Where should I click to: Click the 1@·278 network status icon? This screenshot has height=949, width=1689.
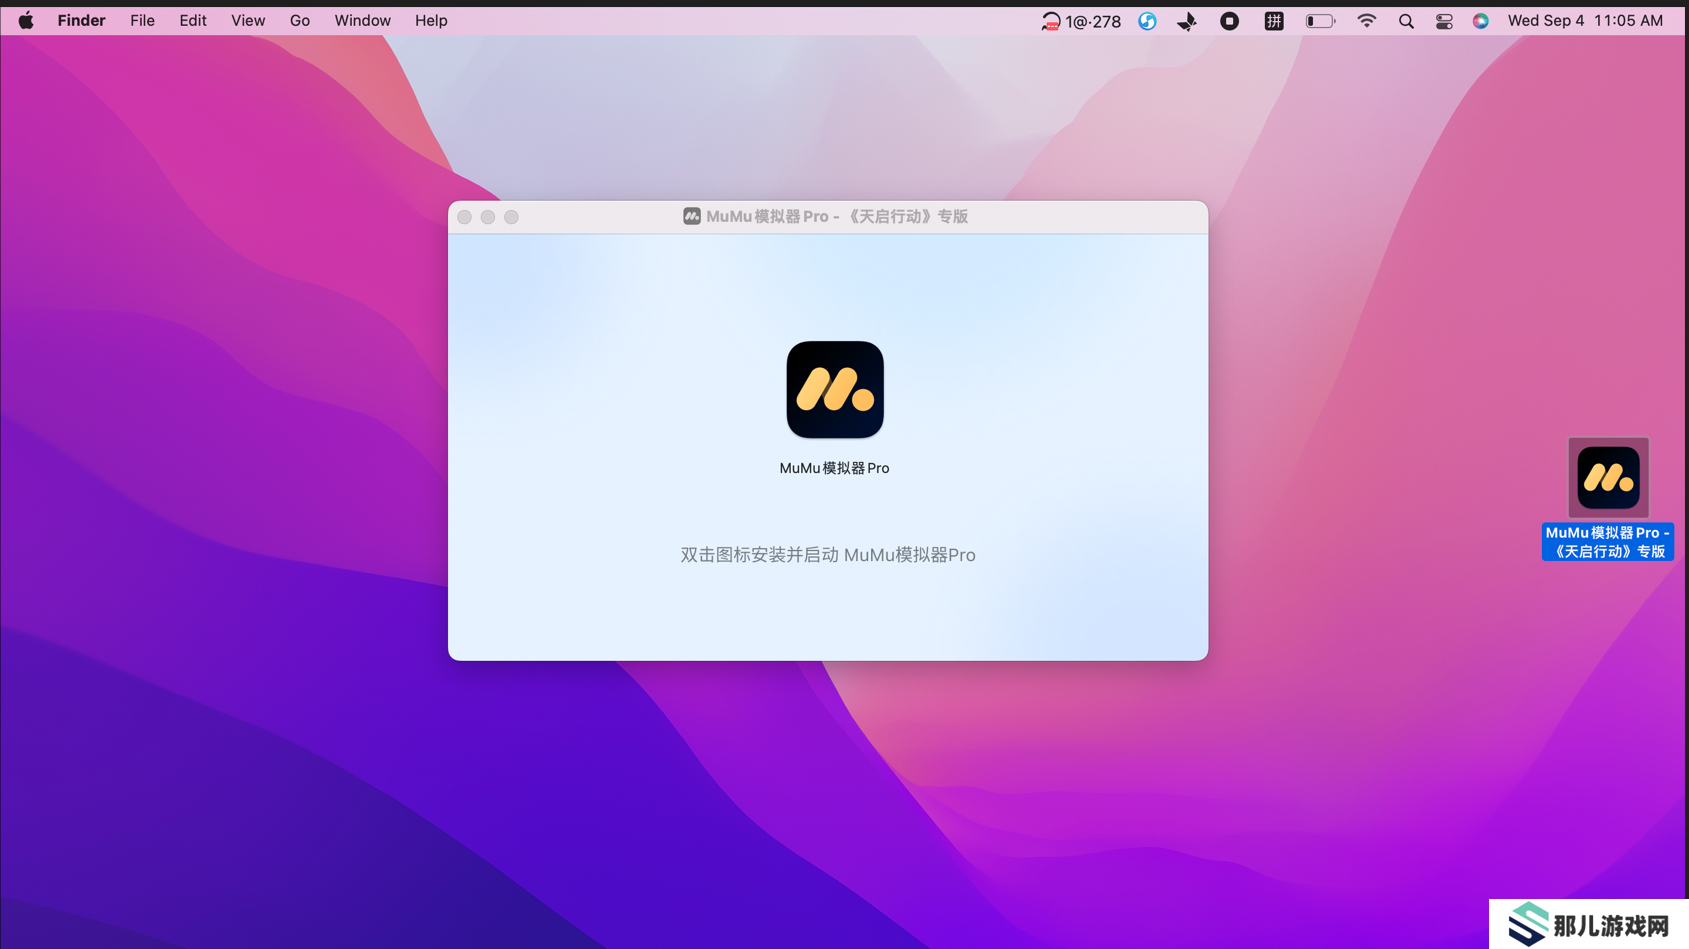1081,21
